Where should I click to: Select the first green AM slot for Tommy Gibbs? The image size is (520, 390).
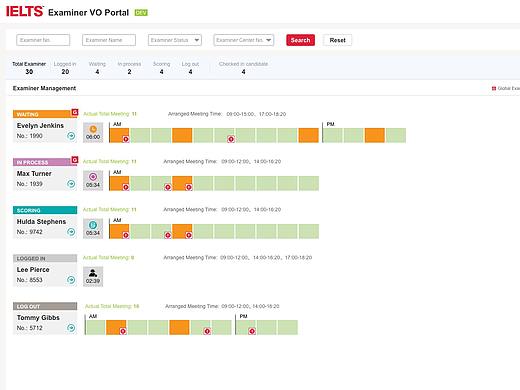[x=96, y=327]
